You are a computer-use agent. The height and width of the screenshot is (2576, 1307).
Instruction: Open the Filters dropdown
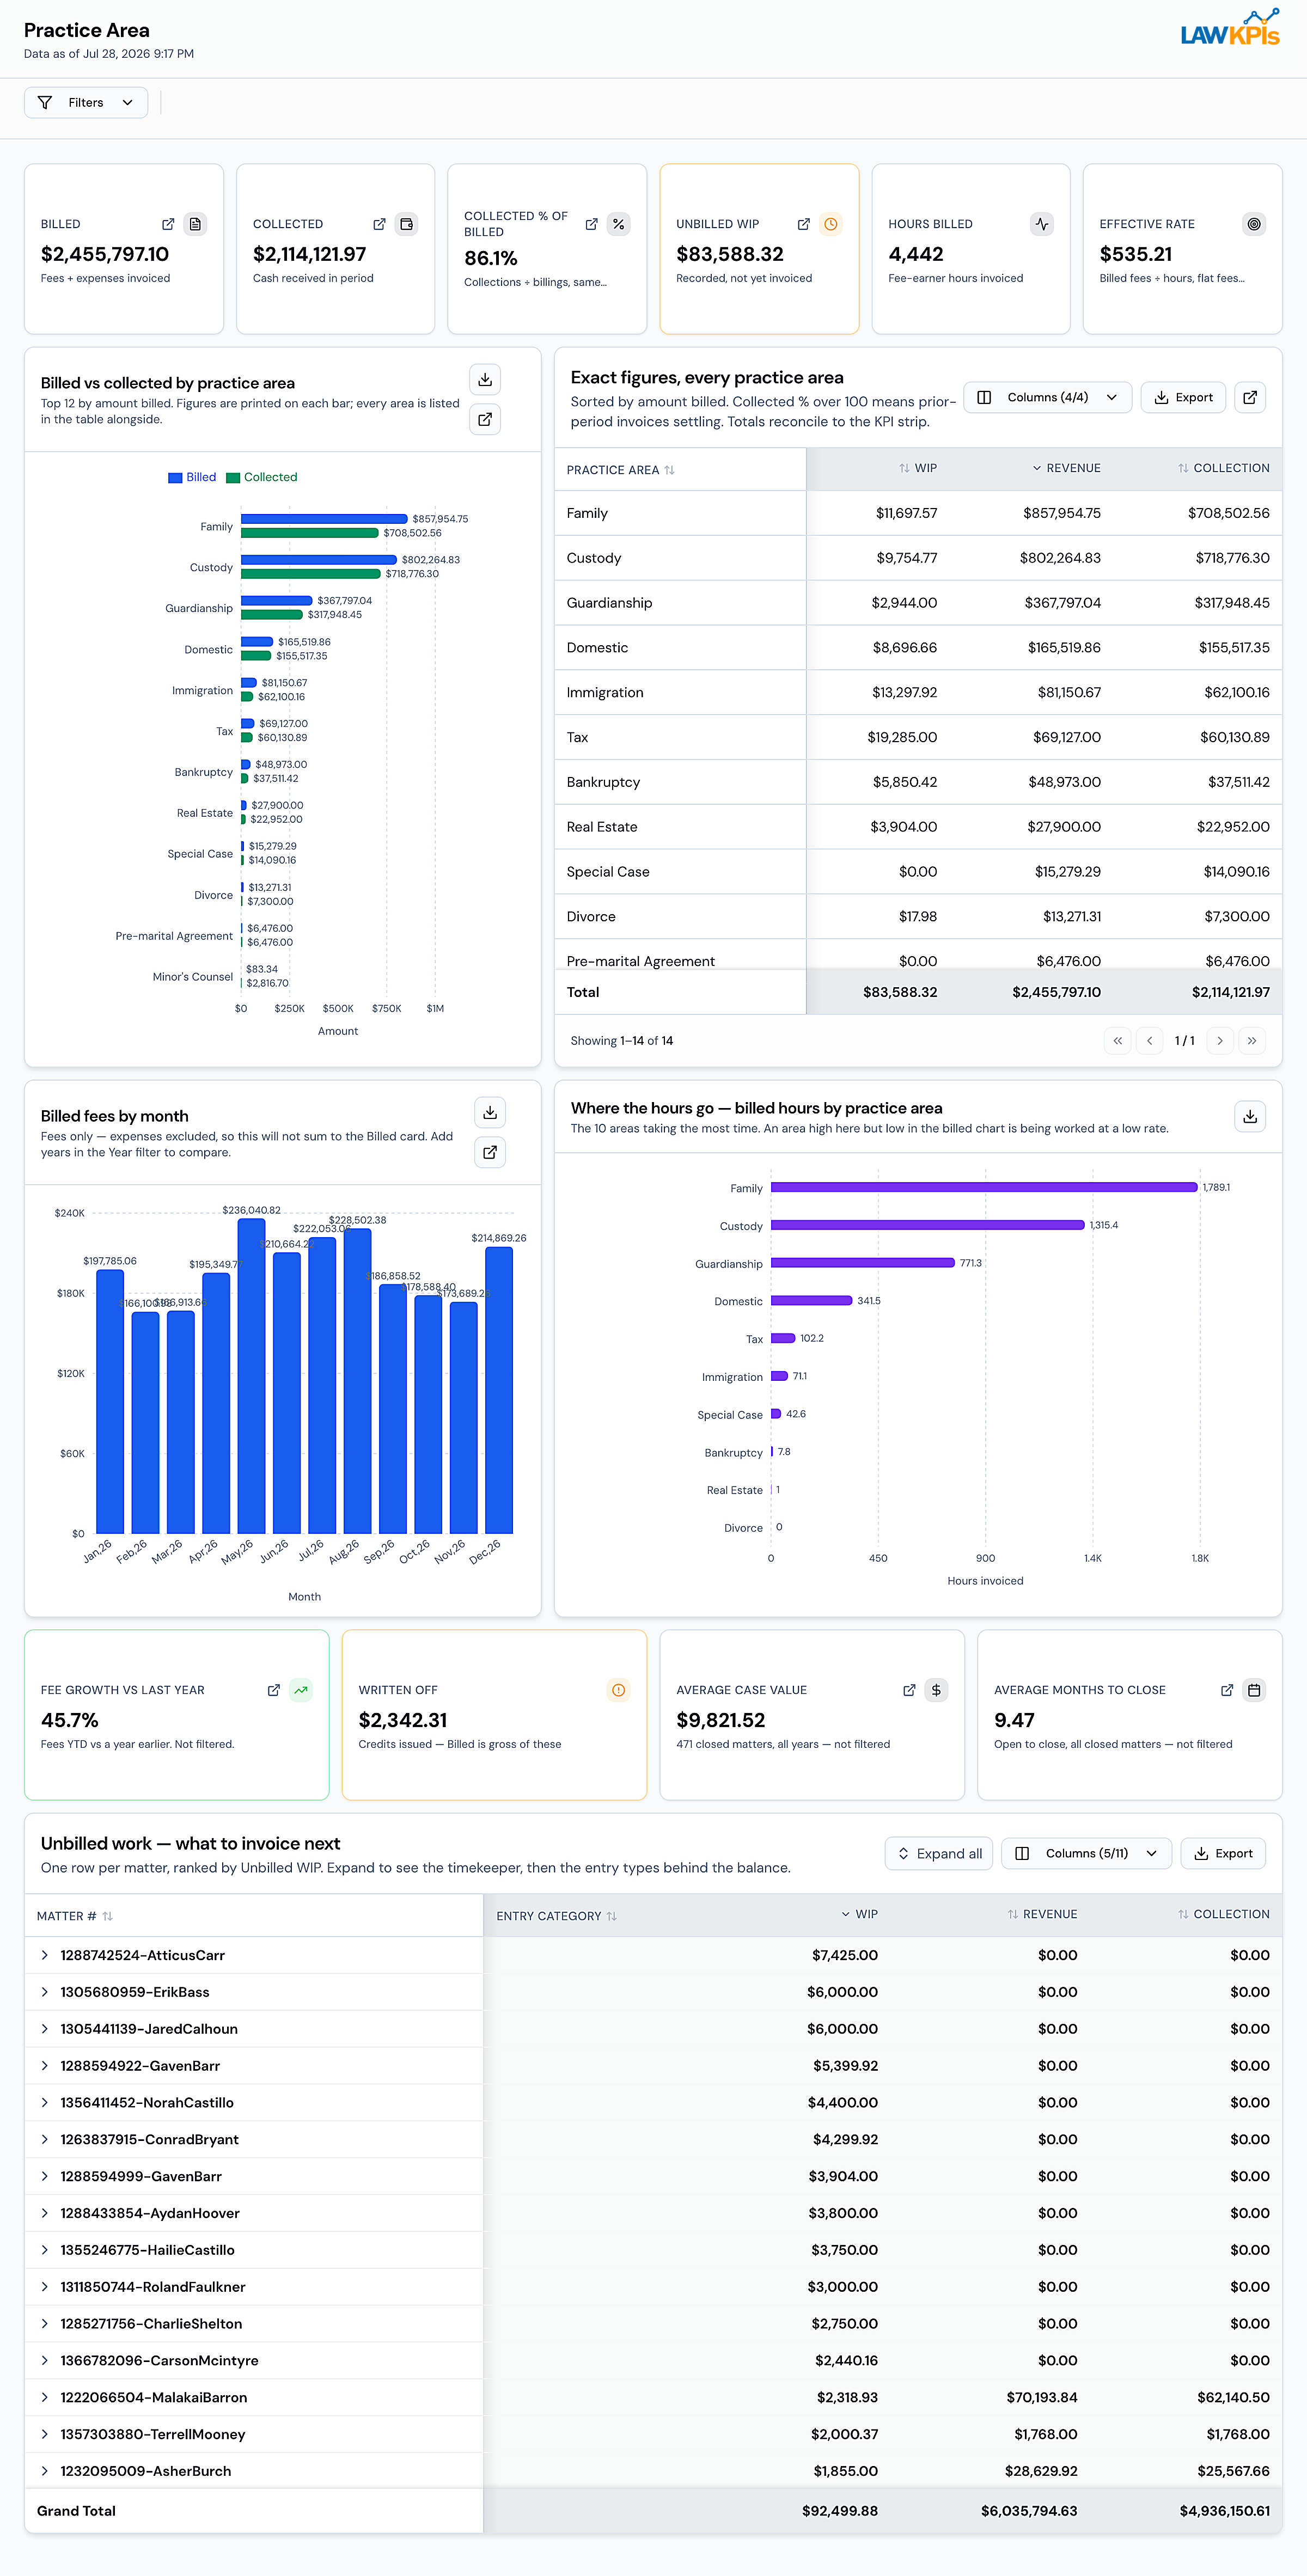click(x=86, y=102)
